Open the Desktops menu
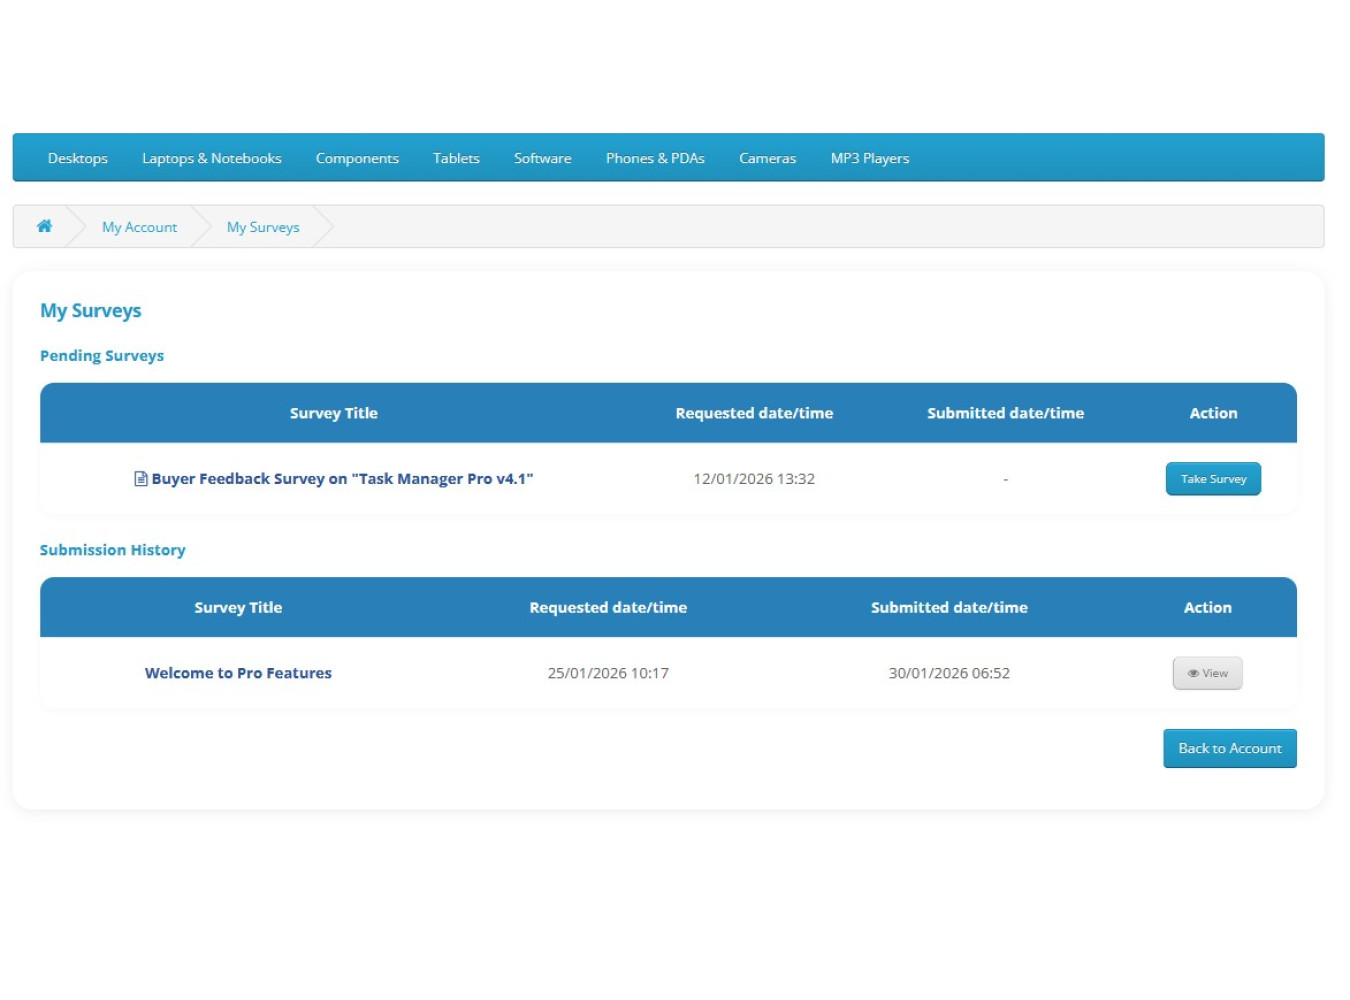Image resolution: width=1350 pixels, height=1000 pixels. (78, 158)
